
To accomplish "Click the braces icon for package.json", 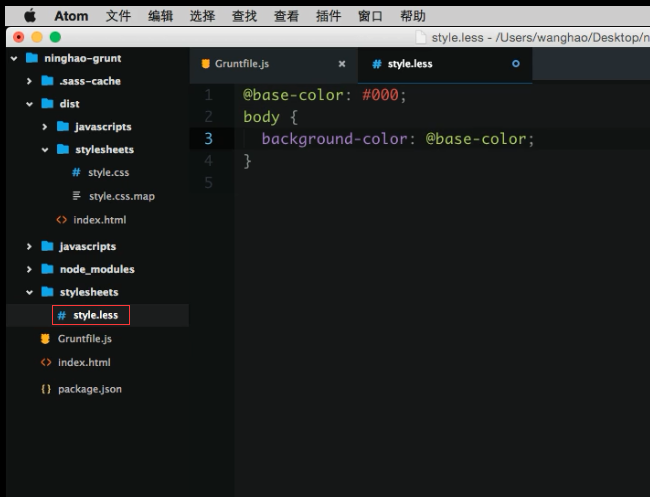I will pos(45,389).
